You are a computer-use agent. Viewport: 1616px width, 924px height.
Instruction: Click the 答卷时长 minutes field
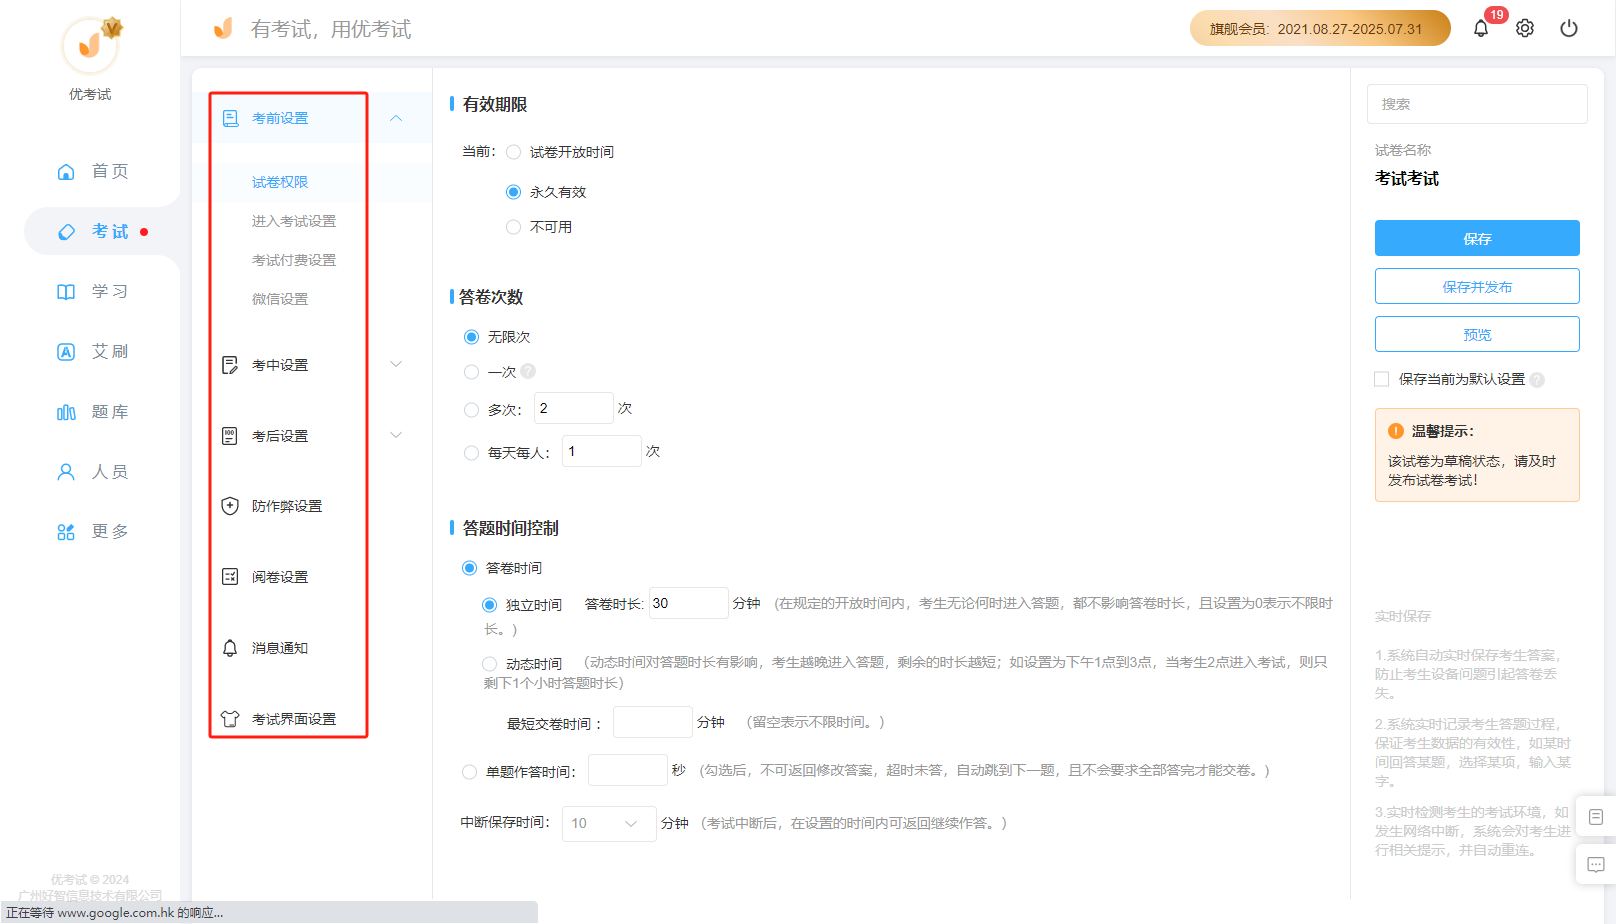(689, 603)
